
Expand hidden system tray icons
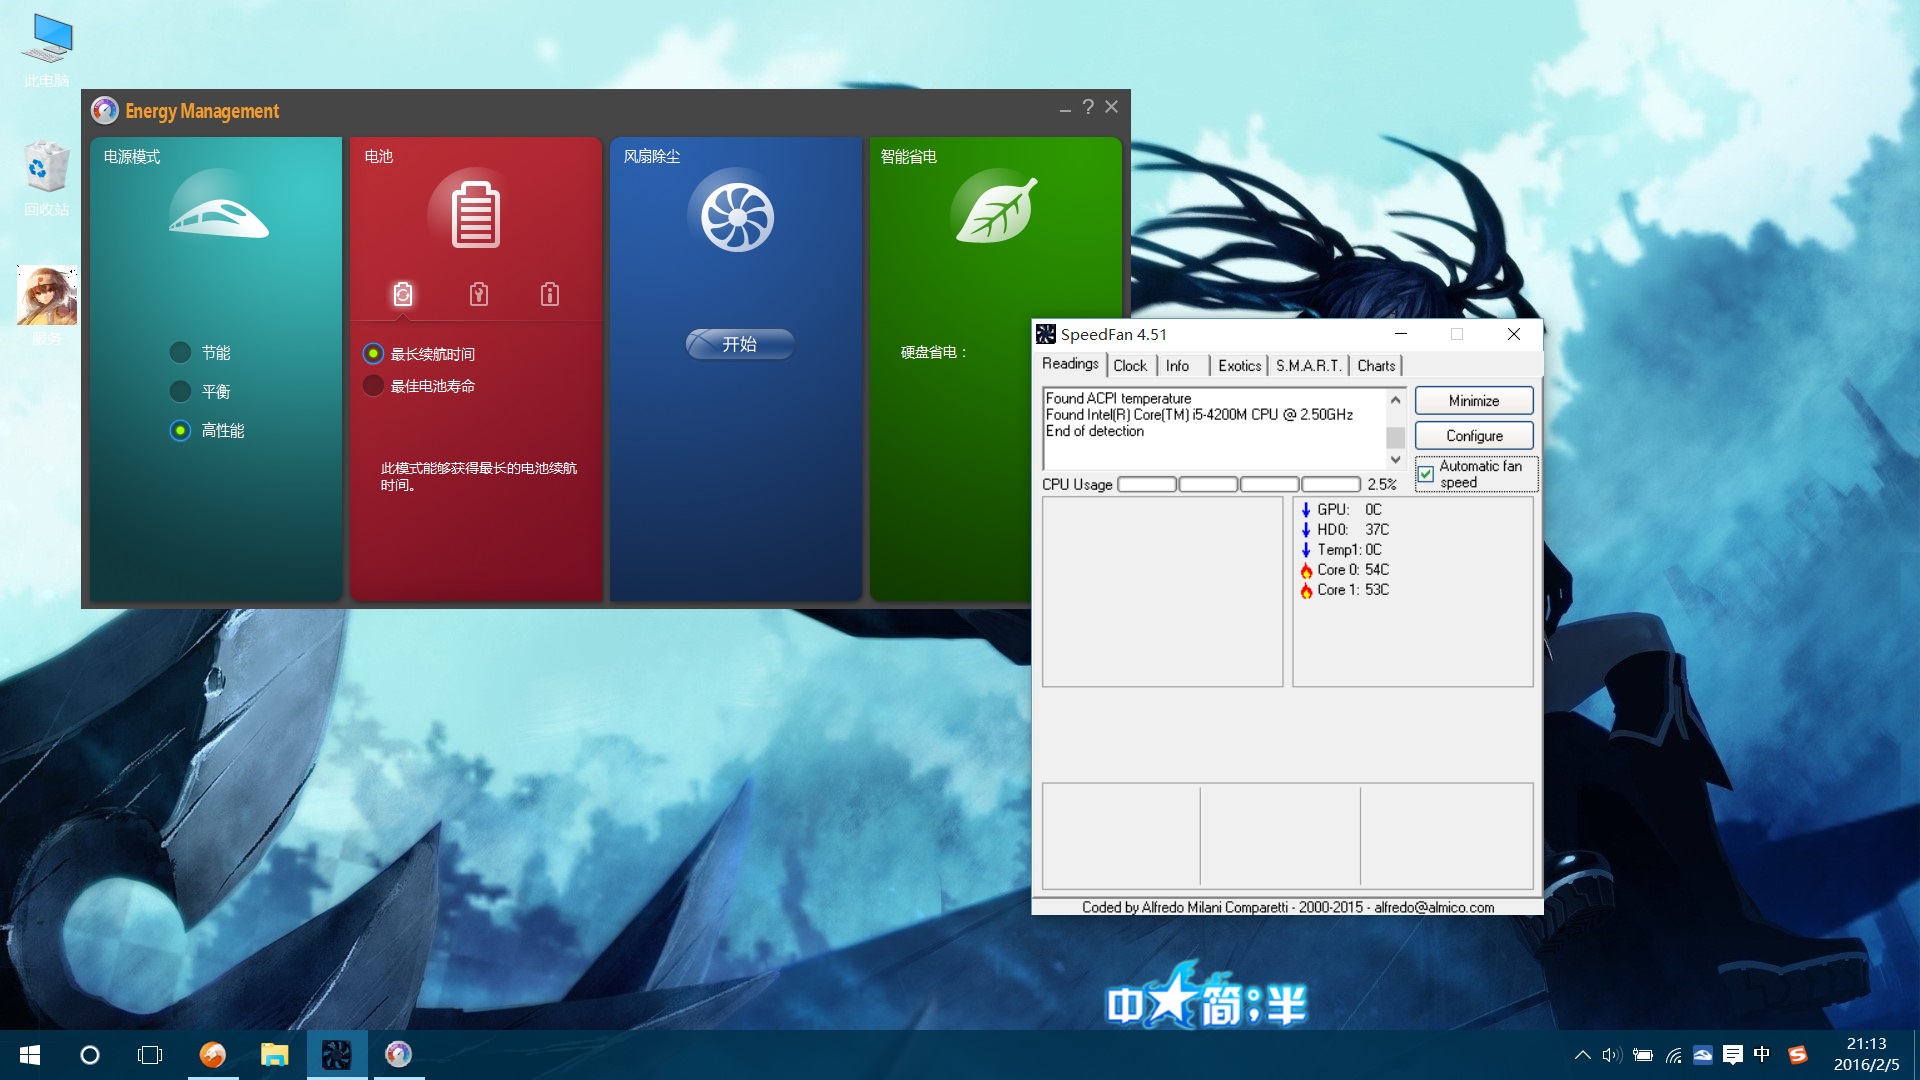pyautogui.click(x=1582, y=1055)
